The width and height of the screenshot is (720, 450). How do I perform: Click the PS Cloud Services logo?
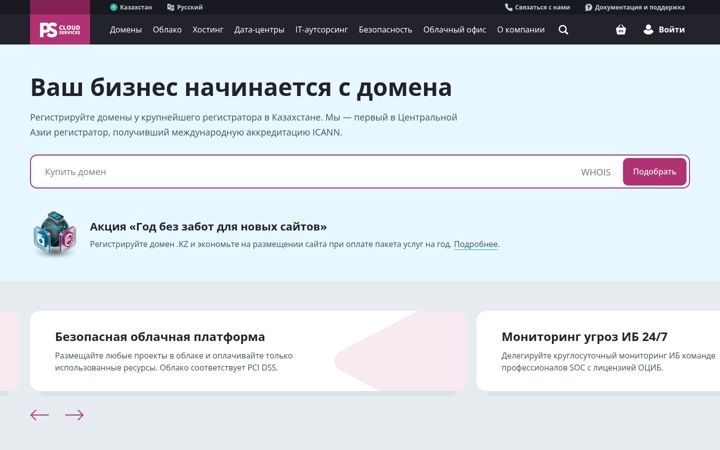(x=60, y=29)
